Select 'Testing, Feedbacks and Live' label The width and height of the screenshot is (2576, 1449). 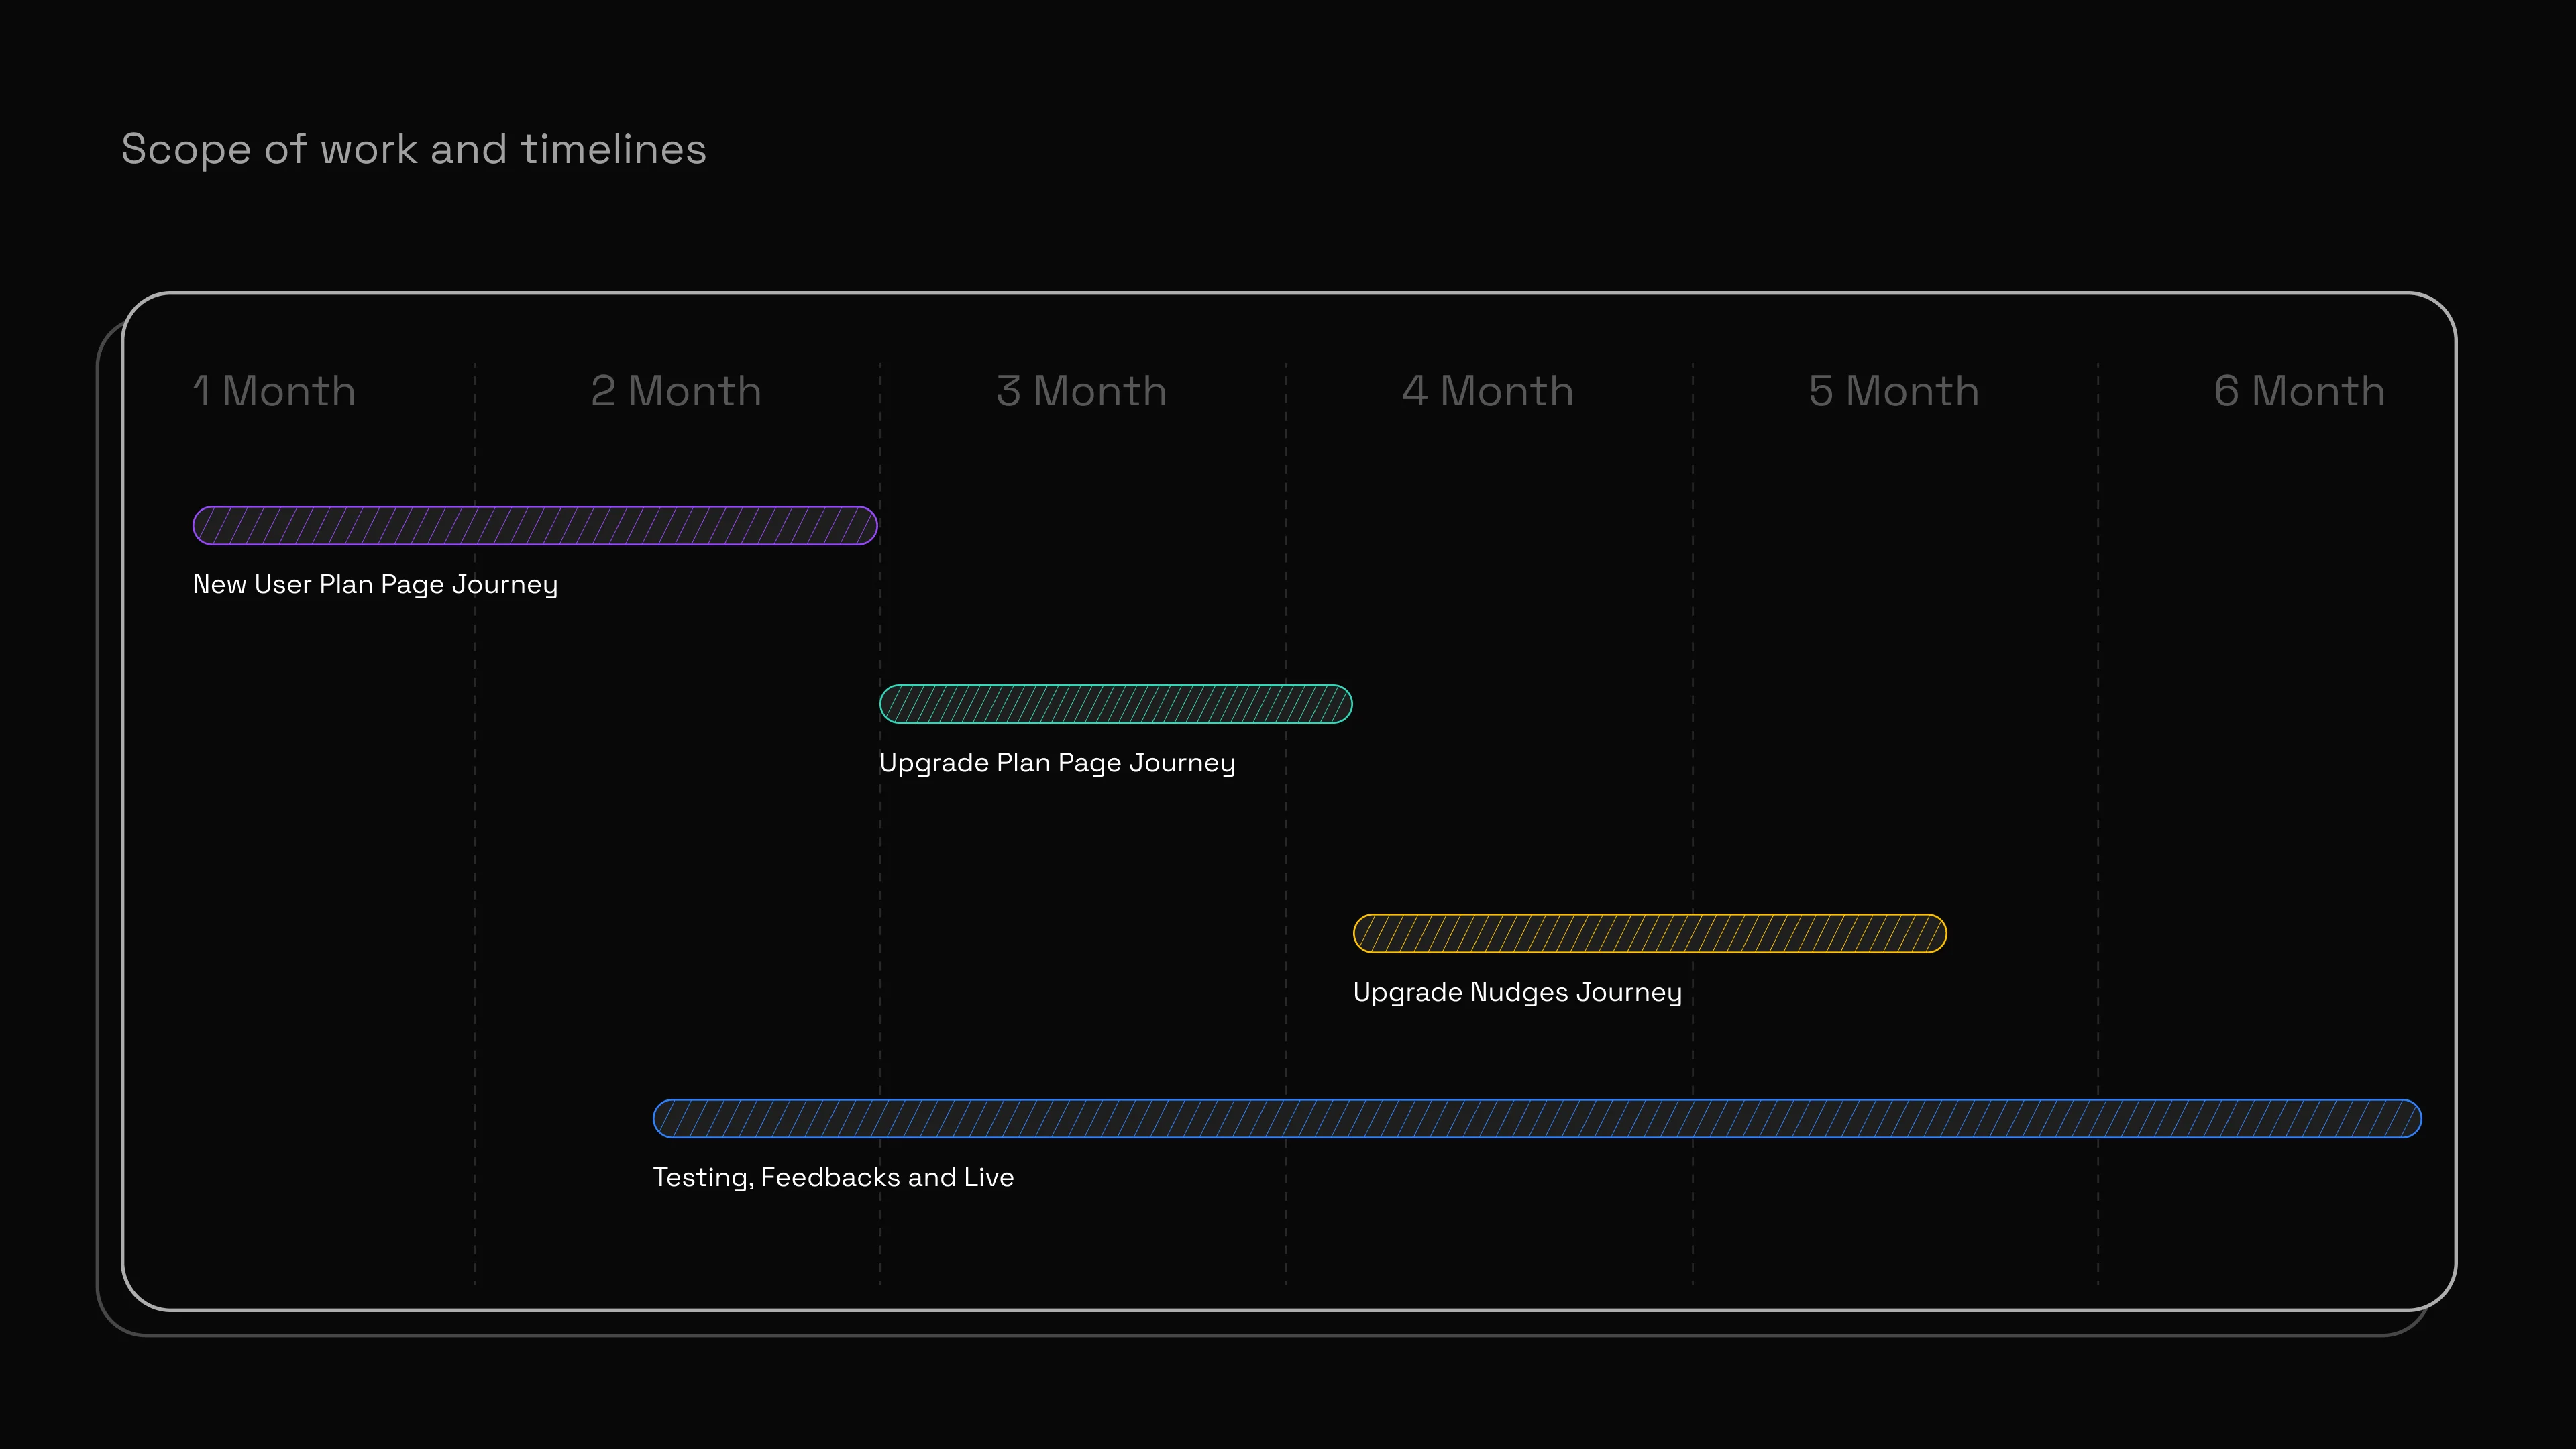[x=833, y=1177]
